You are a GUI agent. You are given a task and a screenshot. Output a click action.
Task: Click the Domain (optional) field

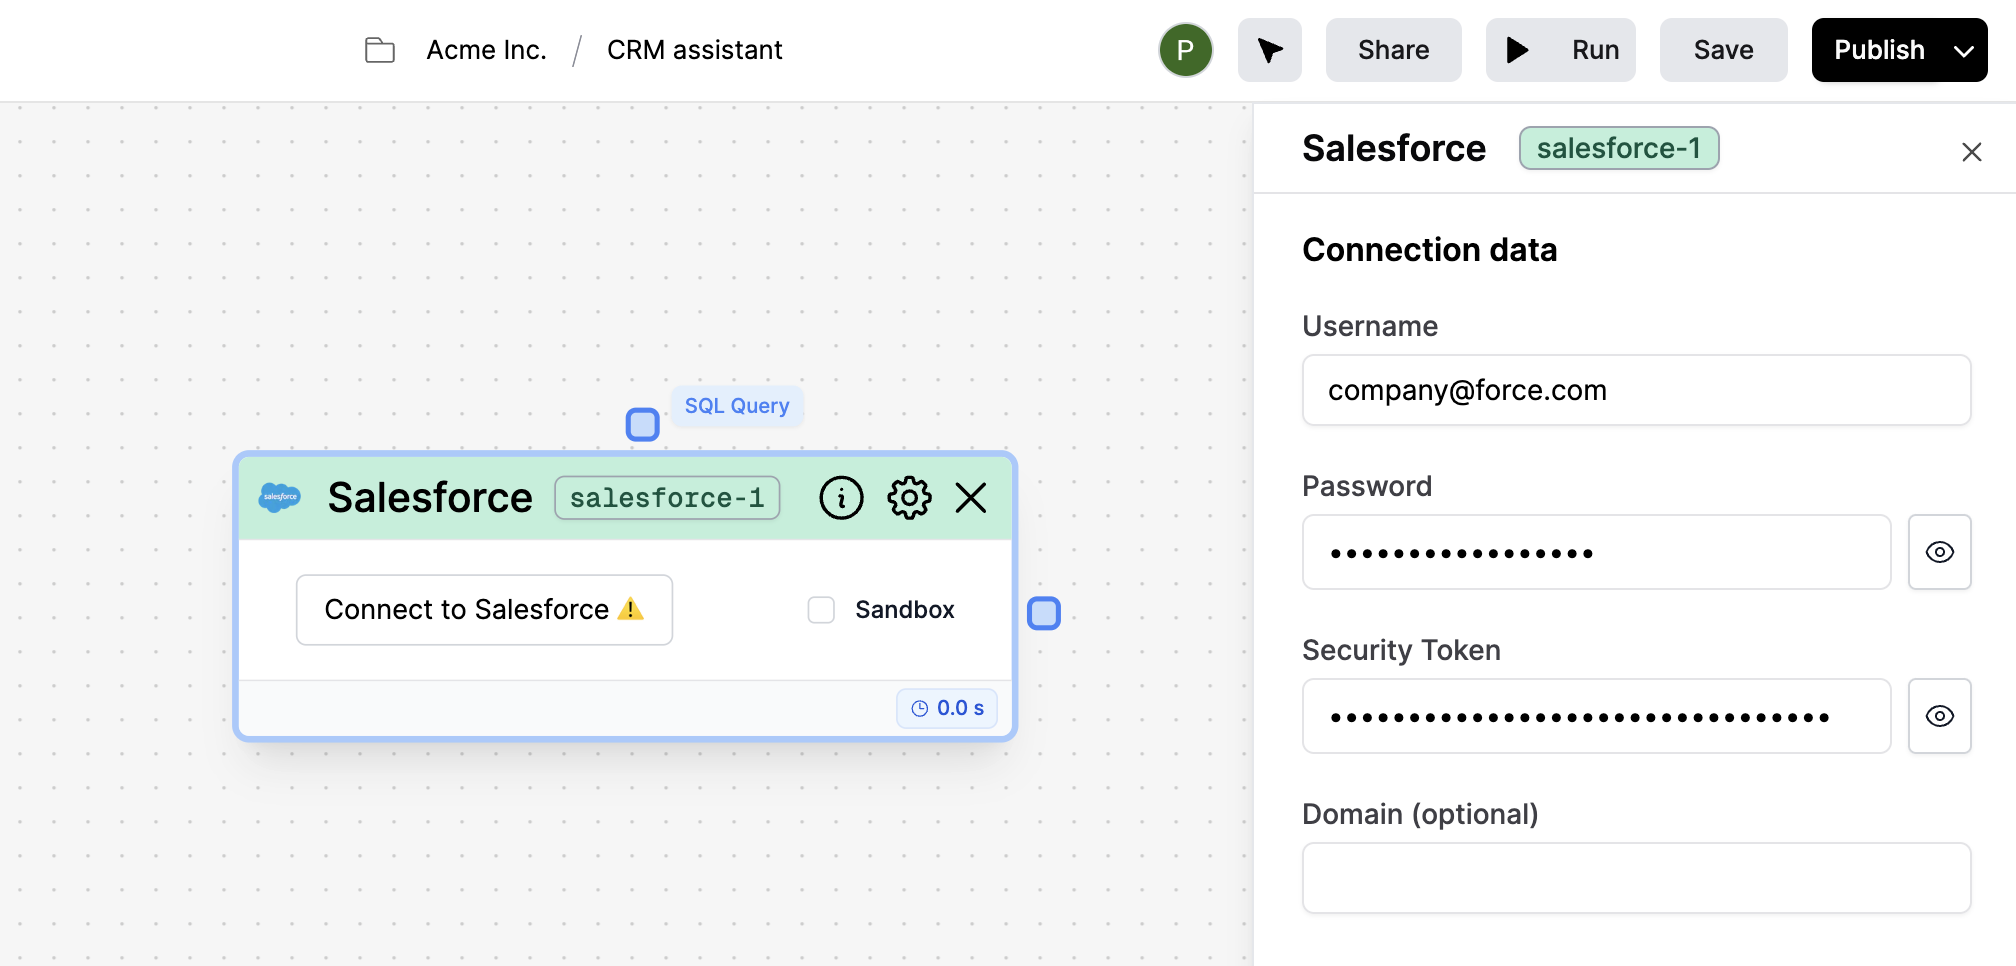coord(1636,878)
